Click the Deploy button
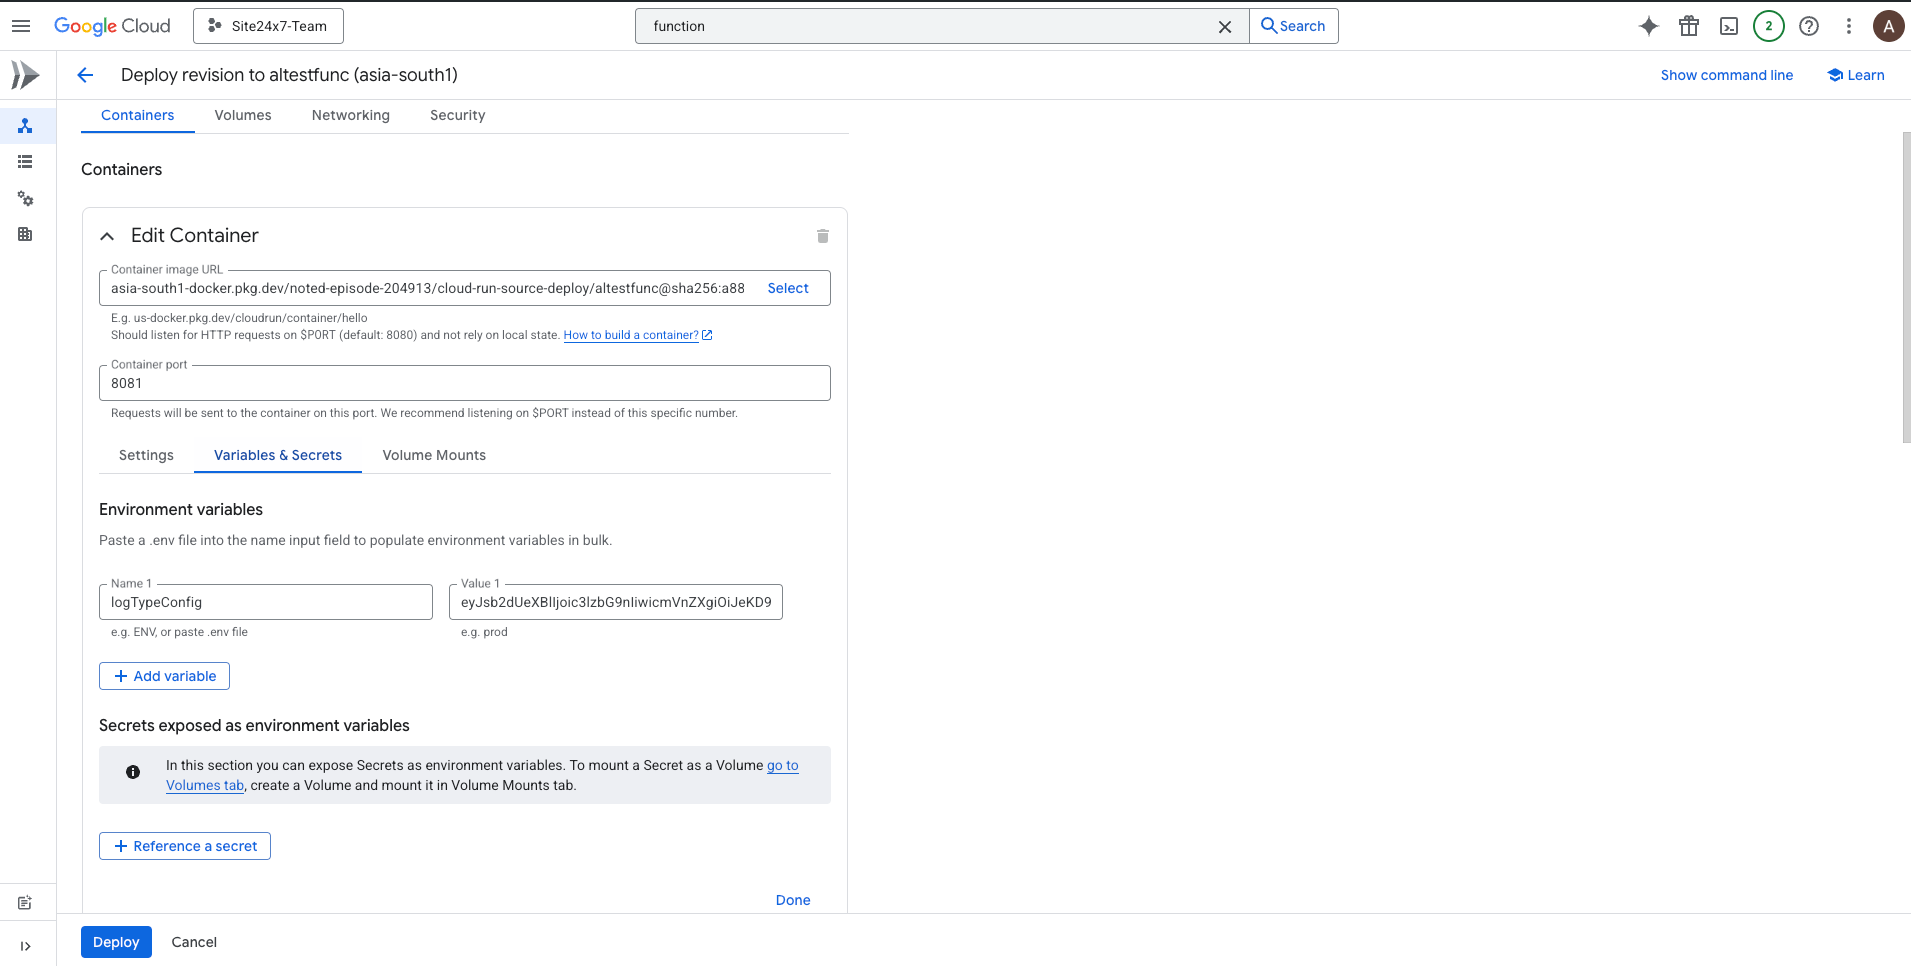 [x=116, y=942]
